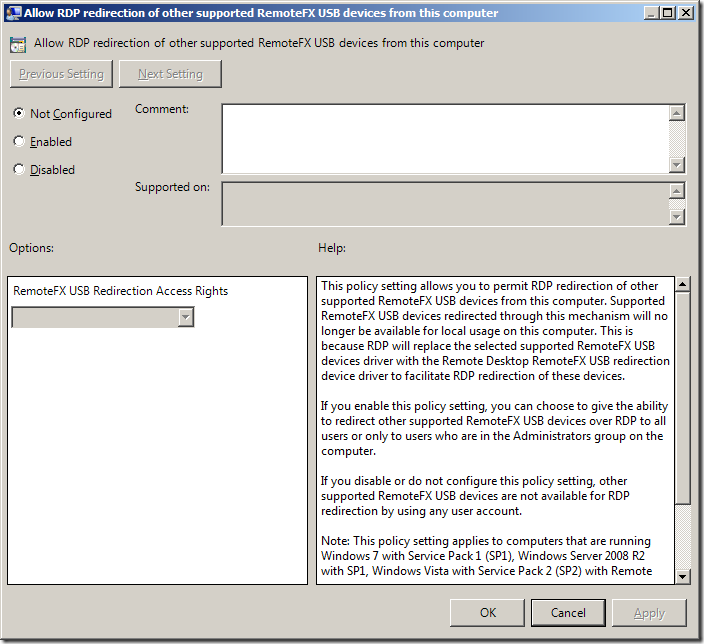The width and height of the screenshot is (704, 644).
Task: Click the policy setting icon beside the heading
Action: tap(18, 44)
